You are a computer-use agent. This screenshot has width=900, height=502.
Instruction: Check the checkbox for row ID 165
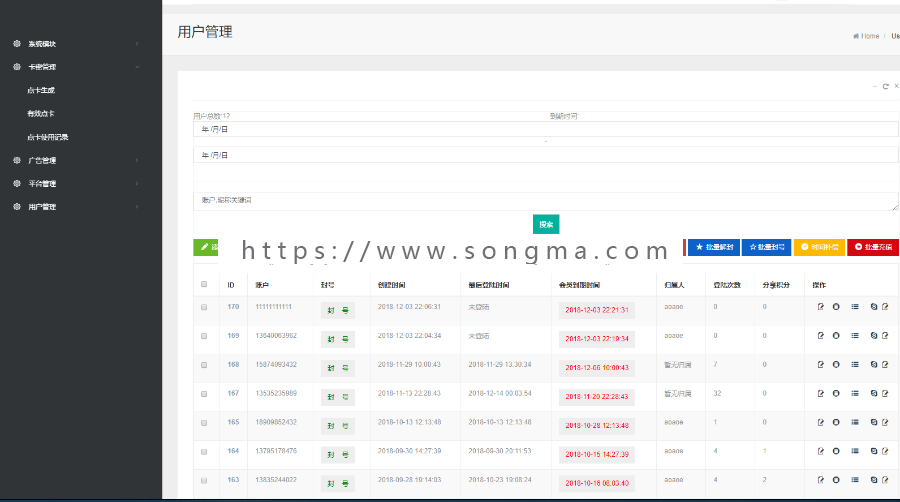[x=204, y=423]
